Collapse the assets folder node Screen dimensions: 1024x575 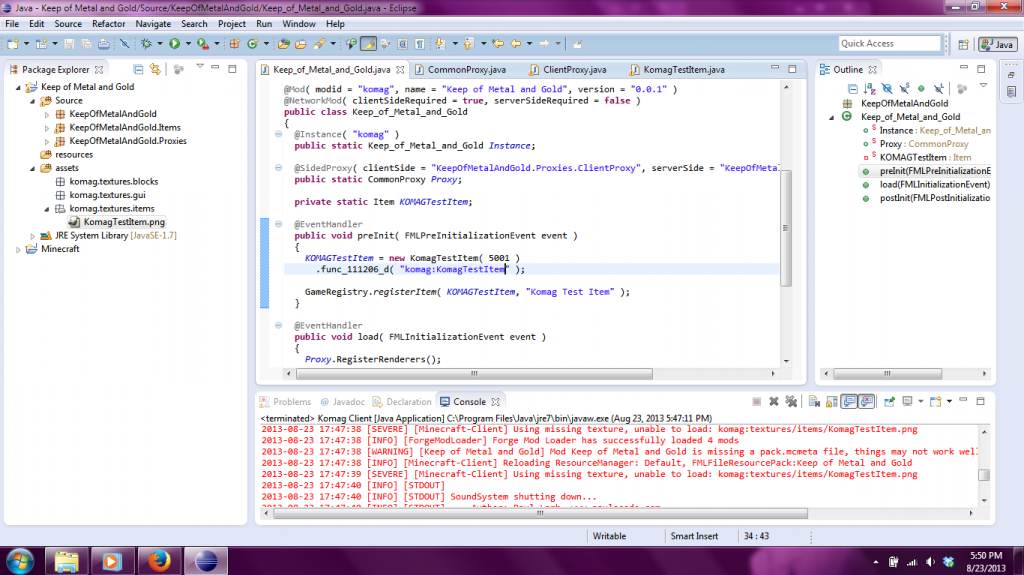[33, 169]
